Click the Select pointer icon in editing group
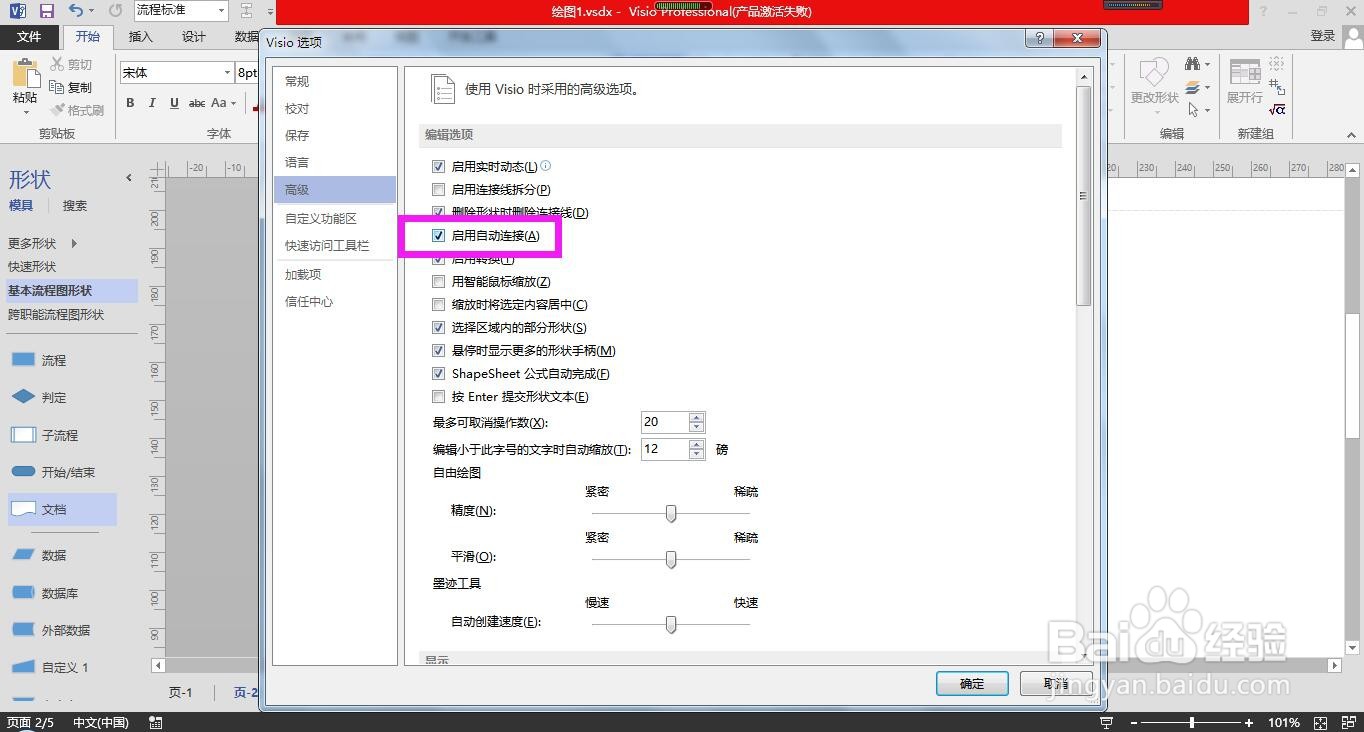 pyautogui.click(x=1192, y=110)
